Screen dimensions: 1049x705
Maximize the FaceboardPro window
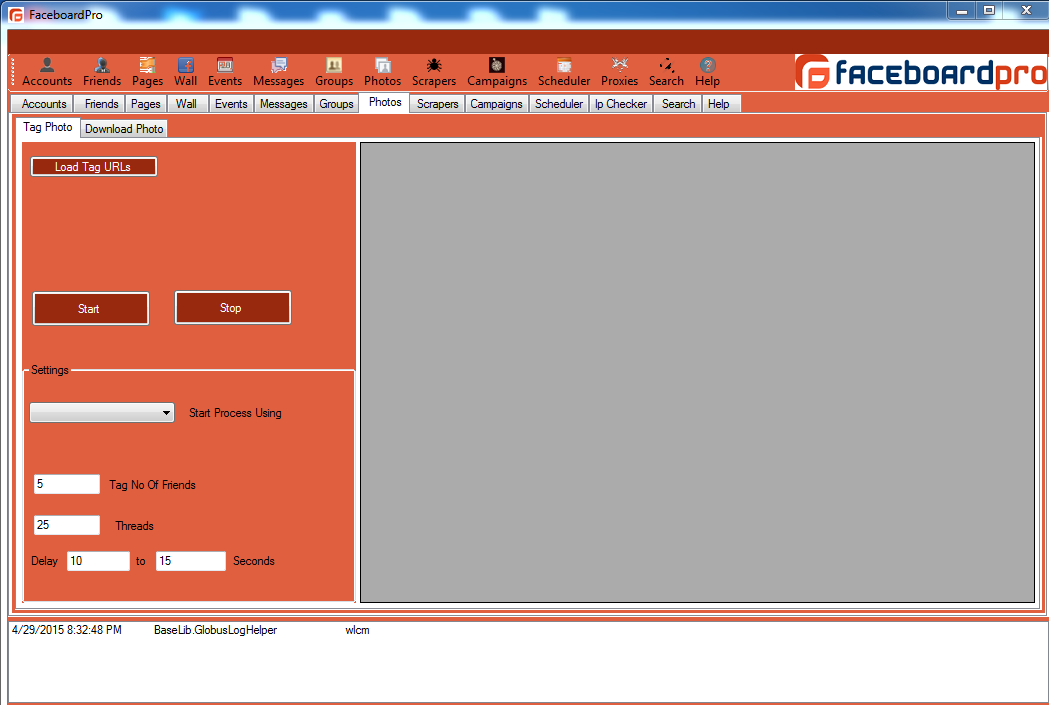click(x=989, y=11)
